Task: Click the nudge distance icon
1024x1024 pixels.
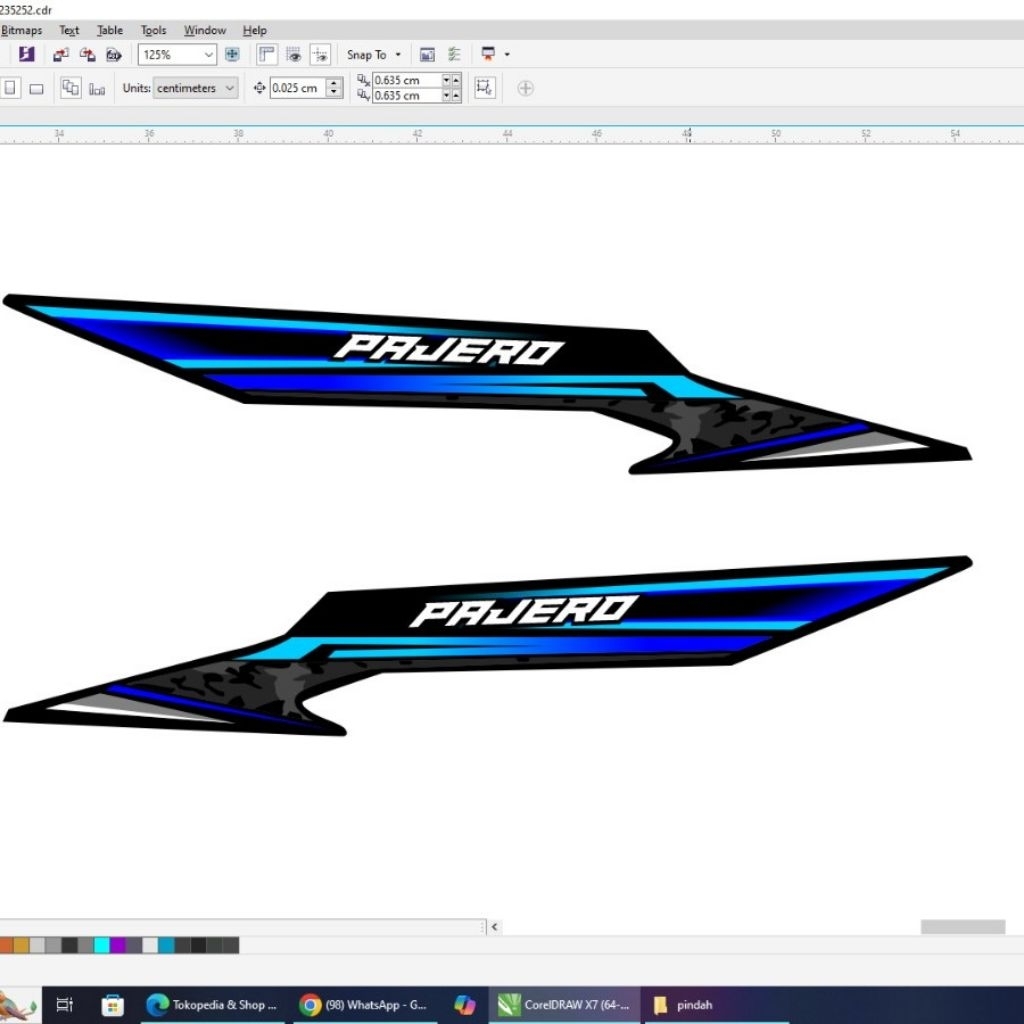Action: (259, 88)
